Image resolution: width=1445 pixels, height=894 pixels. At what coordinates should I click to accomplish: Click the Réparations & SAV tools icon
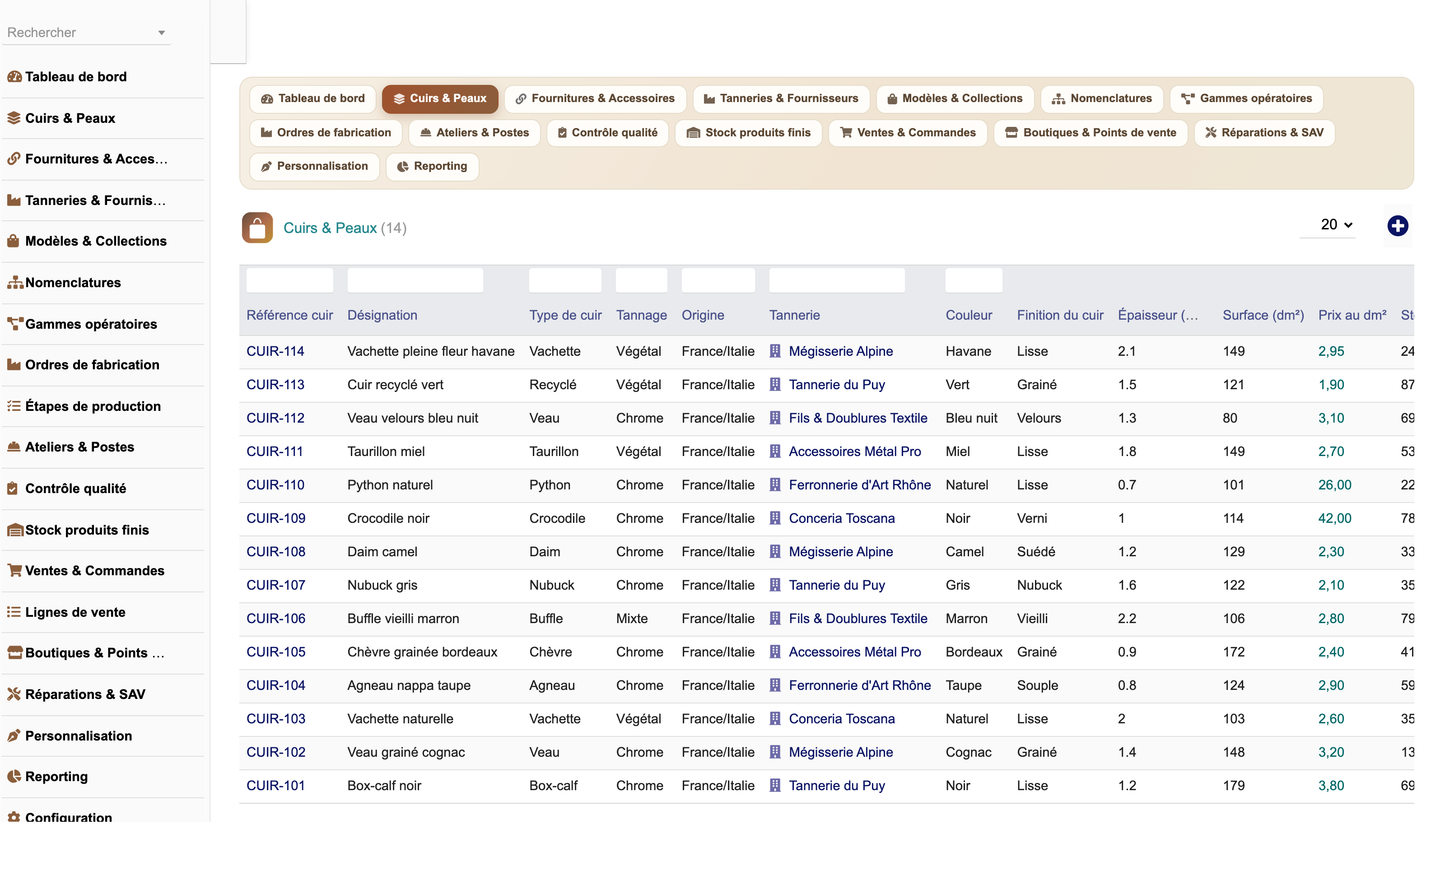tap(14, 694)
